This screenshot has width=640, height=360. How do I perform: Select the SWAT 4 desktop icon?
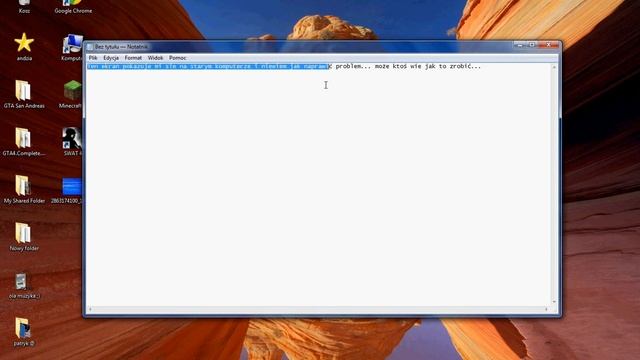[x=72, y=142]
